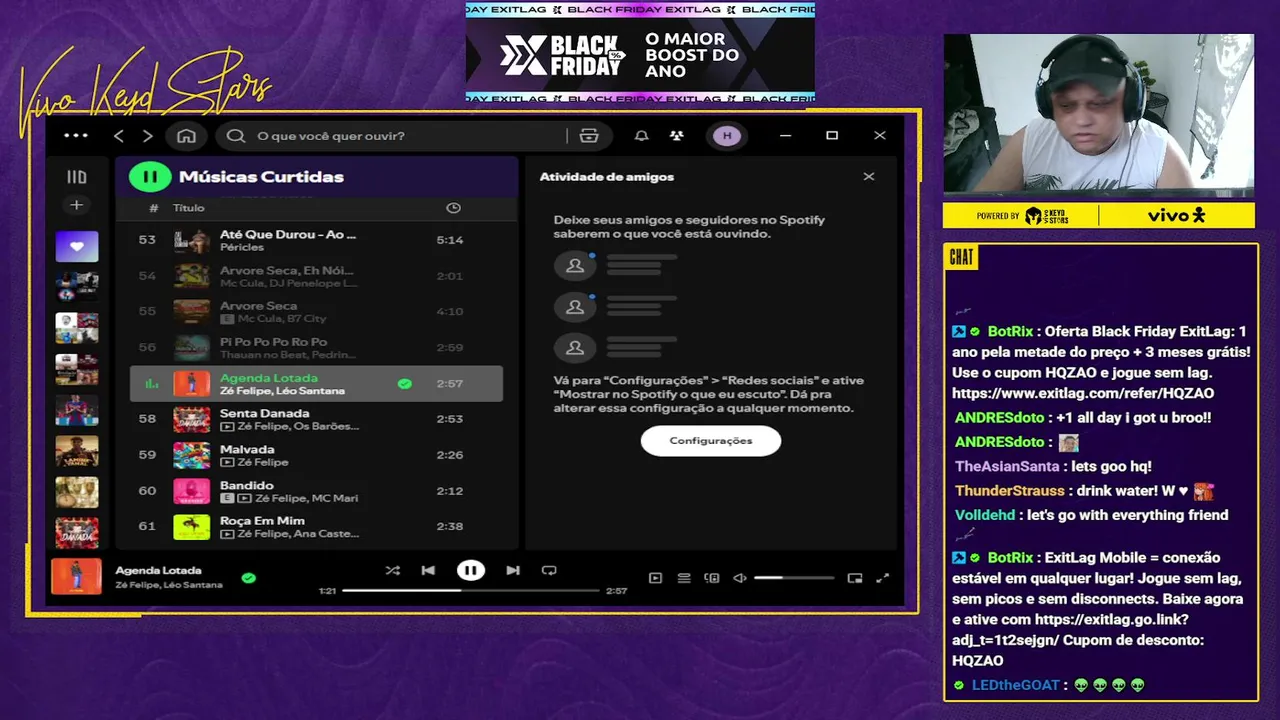Image resolution: width=1280 pixels, height=720 pixels.
Task: Go back with the left arrow
Action: [119, 136]
